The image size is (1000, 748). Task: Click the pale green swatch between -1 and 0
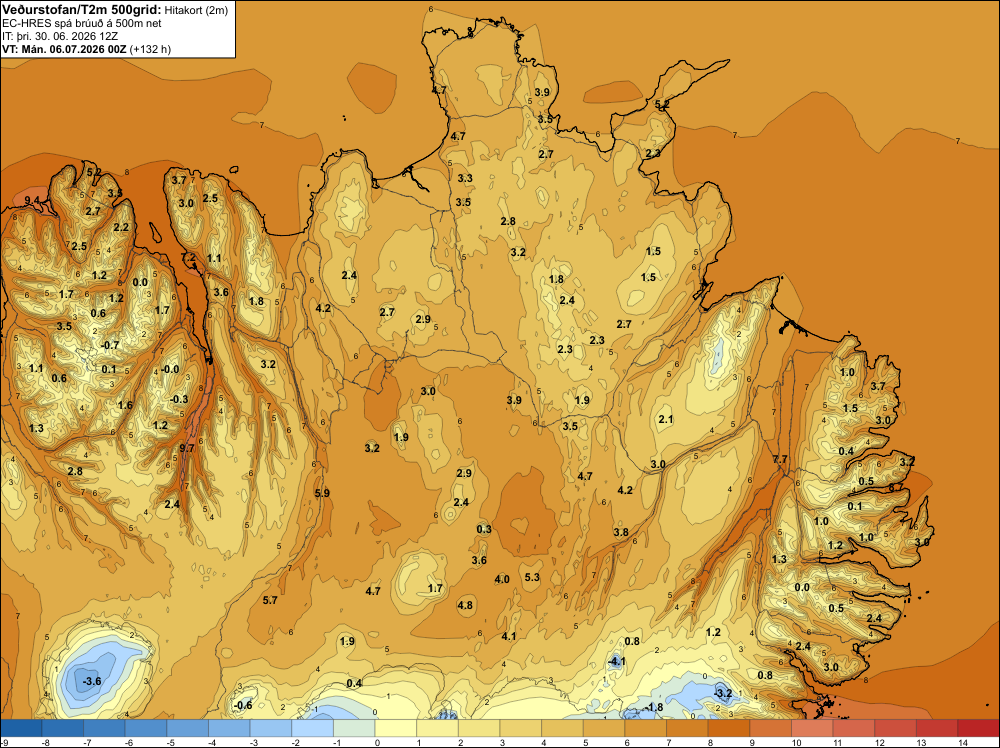pyautogui.click(x=354, y=728)
